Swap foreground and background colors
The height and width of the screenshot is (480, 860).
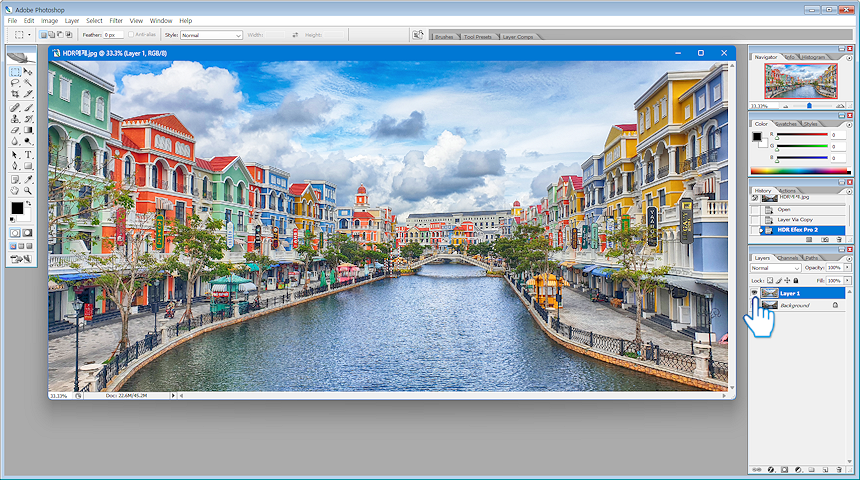coord(28,204)
